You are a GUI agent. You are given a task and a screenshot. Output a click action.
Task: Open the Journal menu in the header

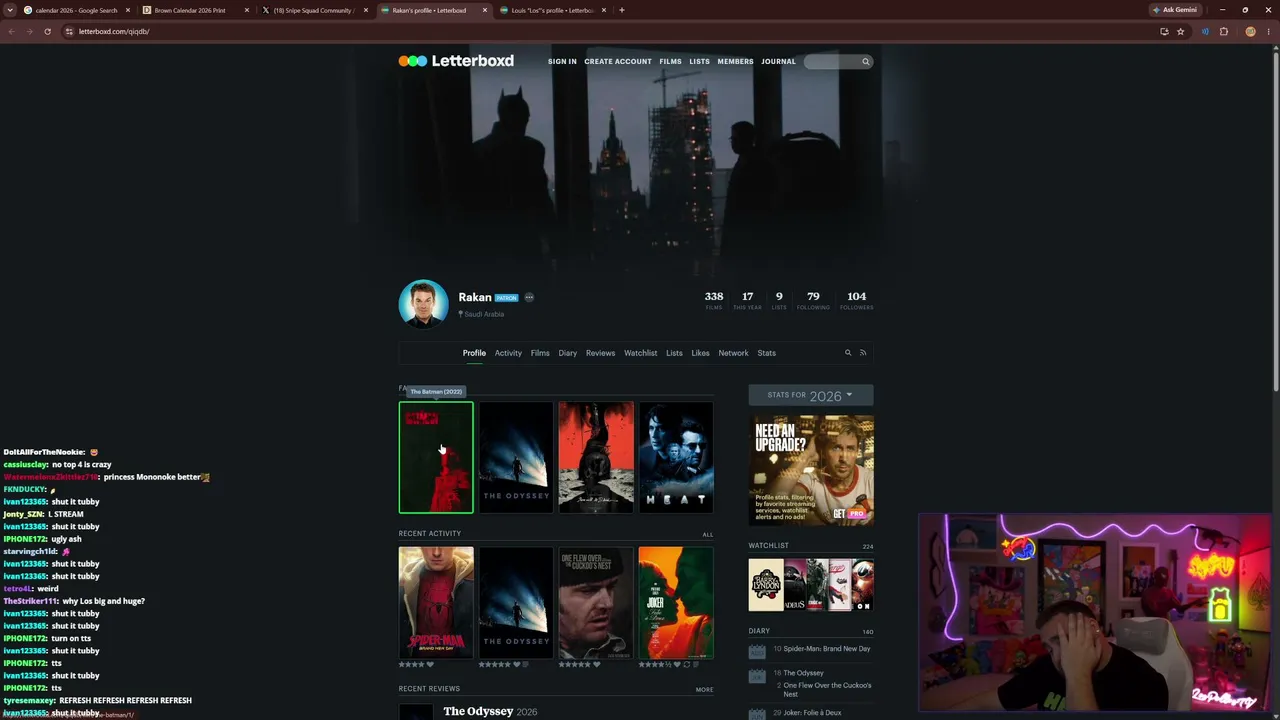(778, 62)
